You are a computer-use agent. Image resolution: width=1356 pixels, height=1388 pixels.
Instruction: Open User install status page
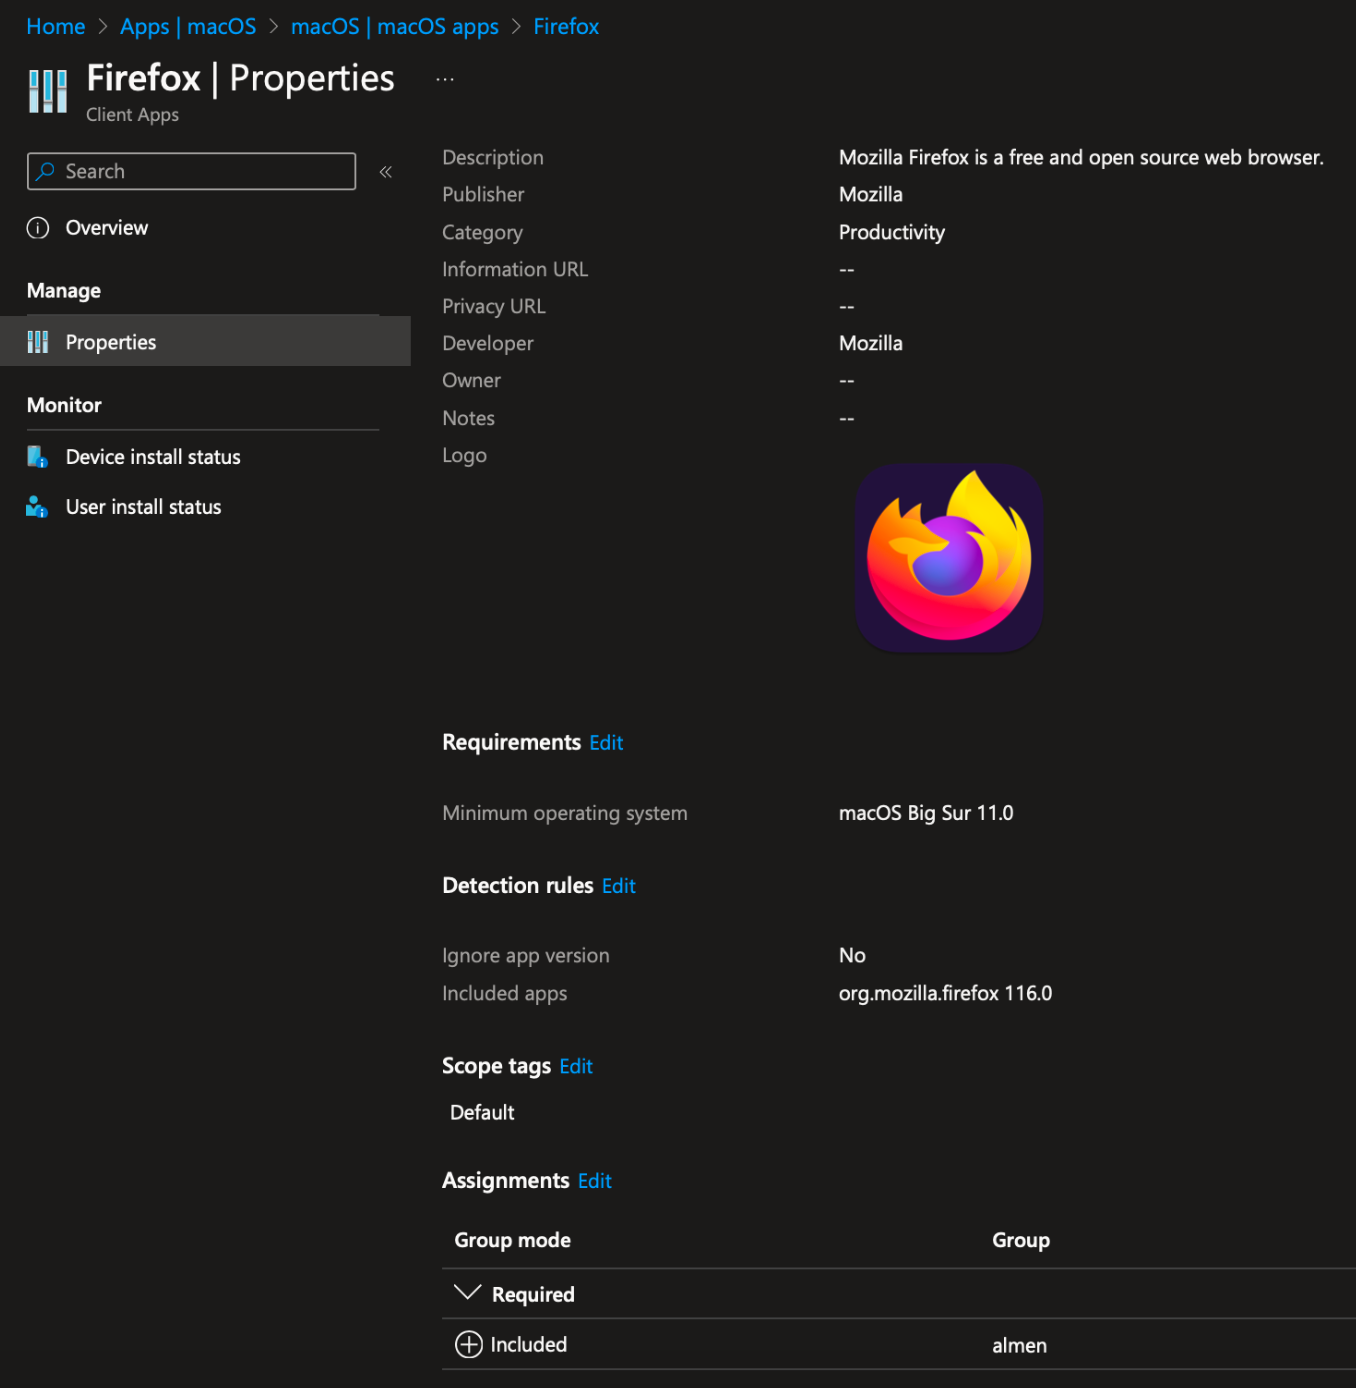click(143, 507)
